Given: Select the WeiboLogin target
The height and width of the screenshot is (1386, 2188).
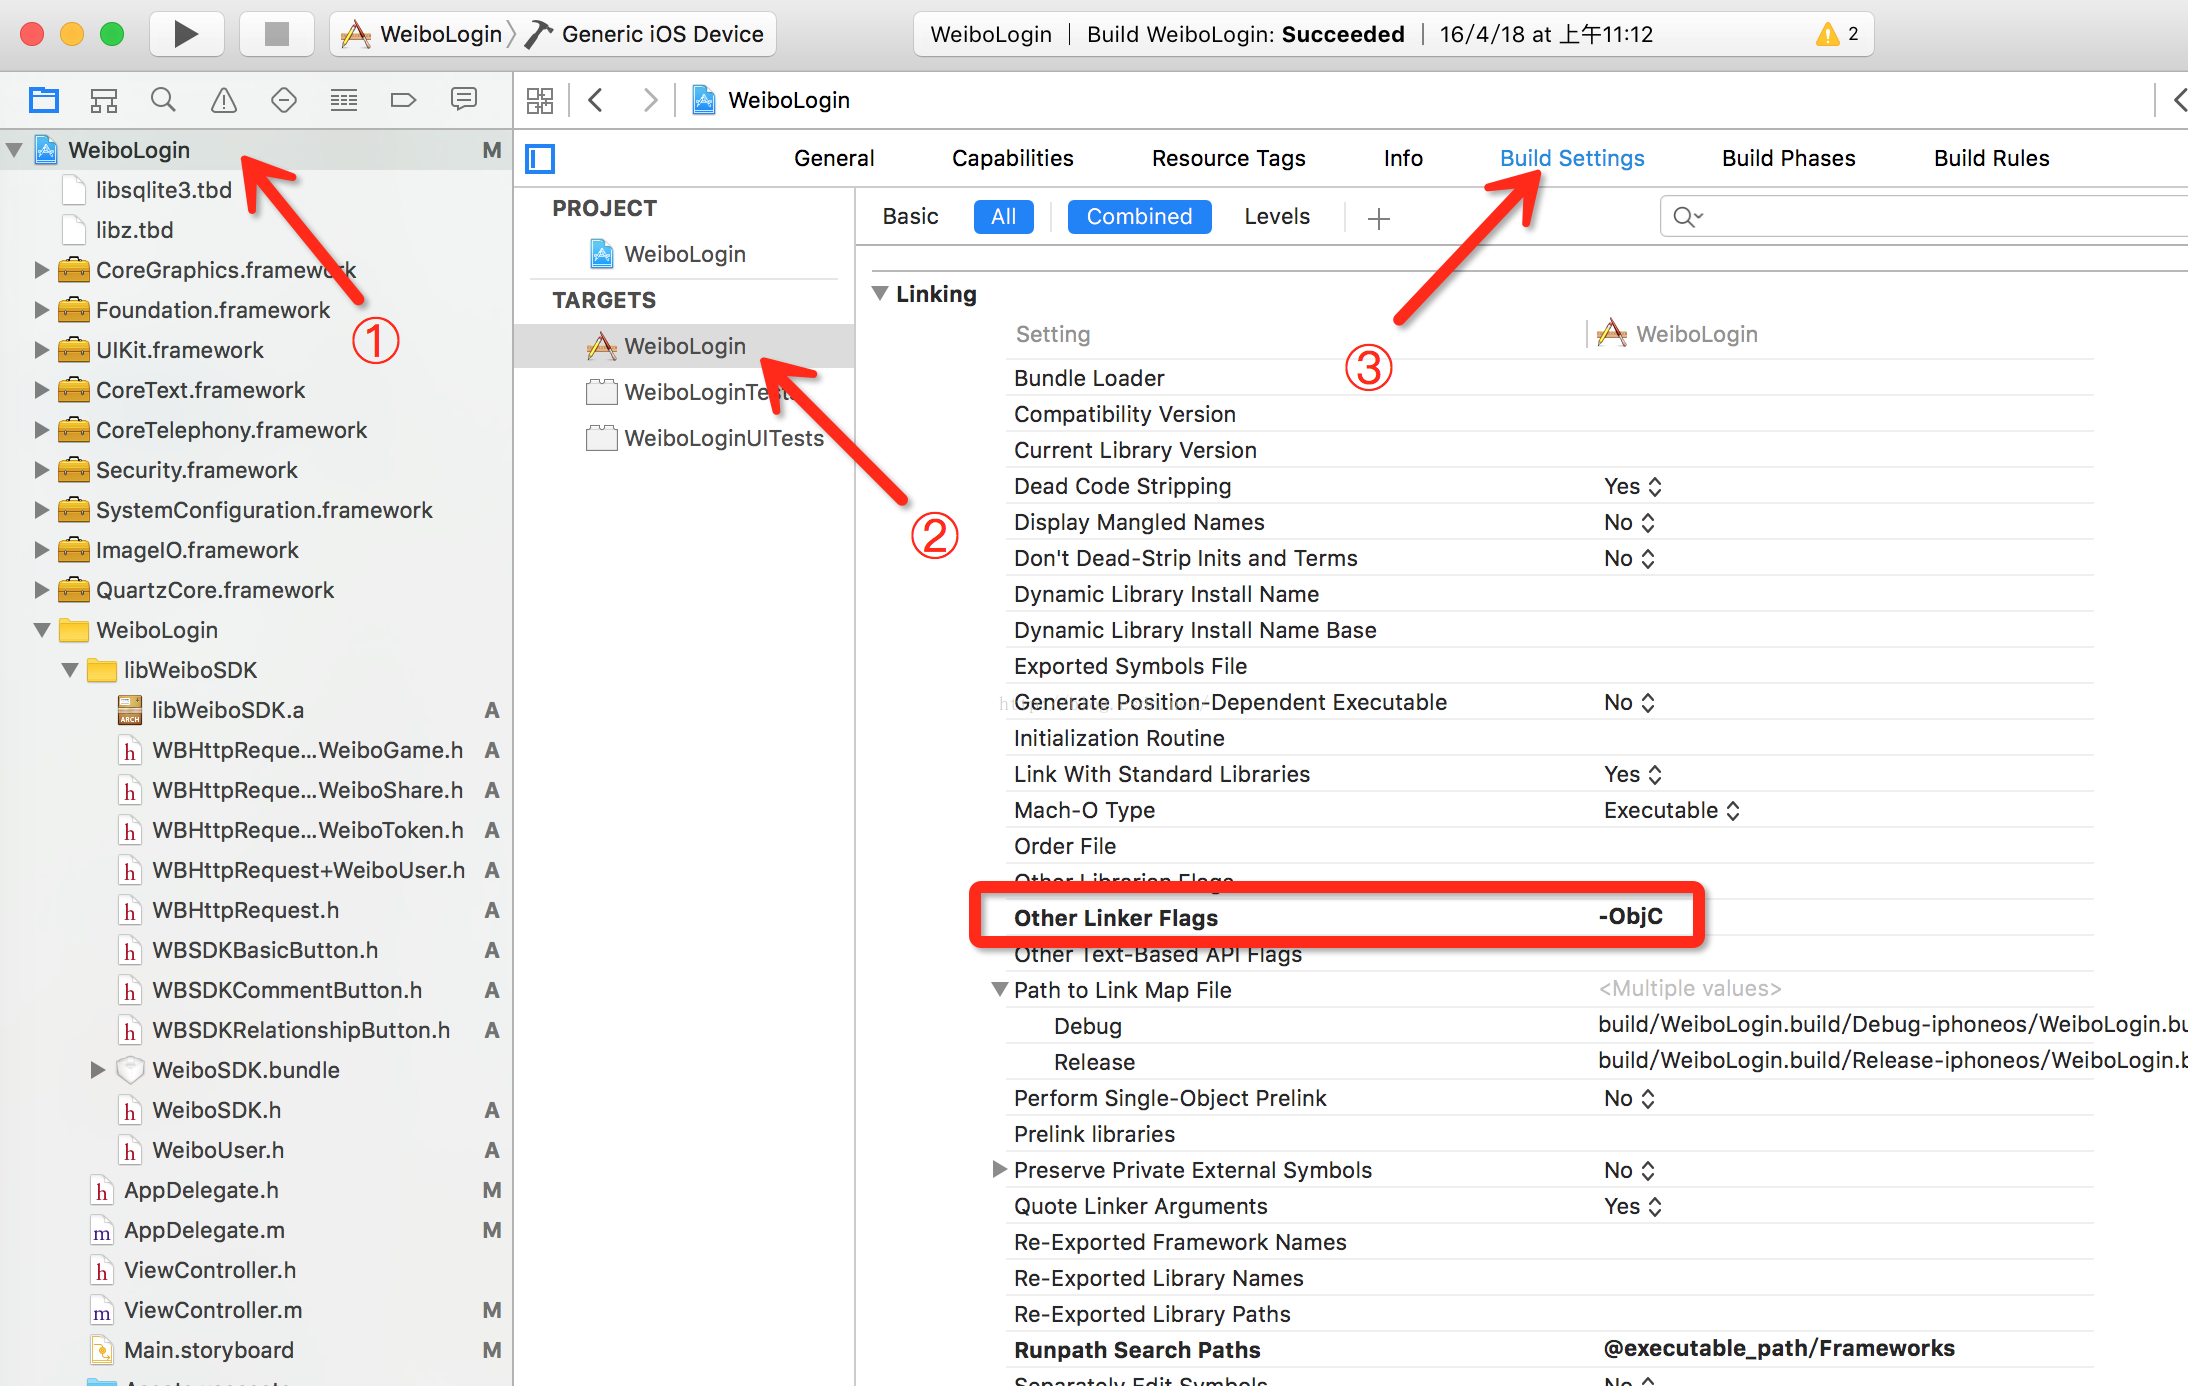Looking at the screenshot, I should [x=684, y=346].
